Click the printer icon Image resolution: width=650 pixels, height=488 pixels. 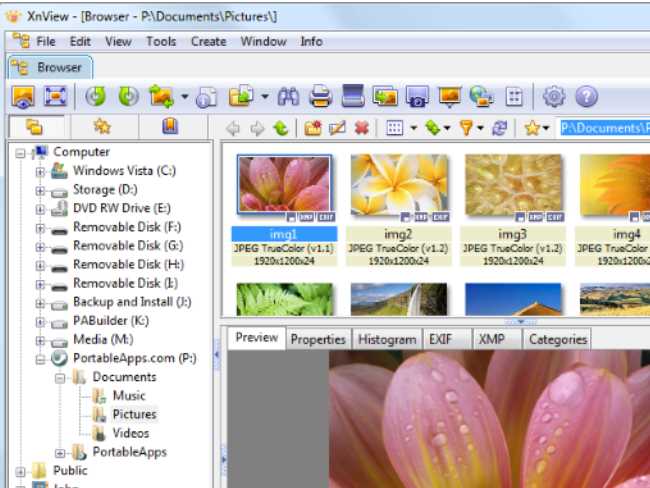(x=320, y=97)
